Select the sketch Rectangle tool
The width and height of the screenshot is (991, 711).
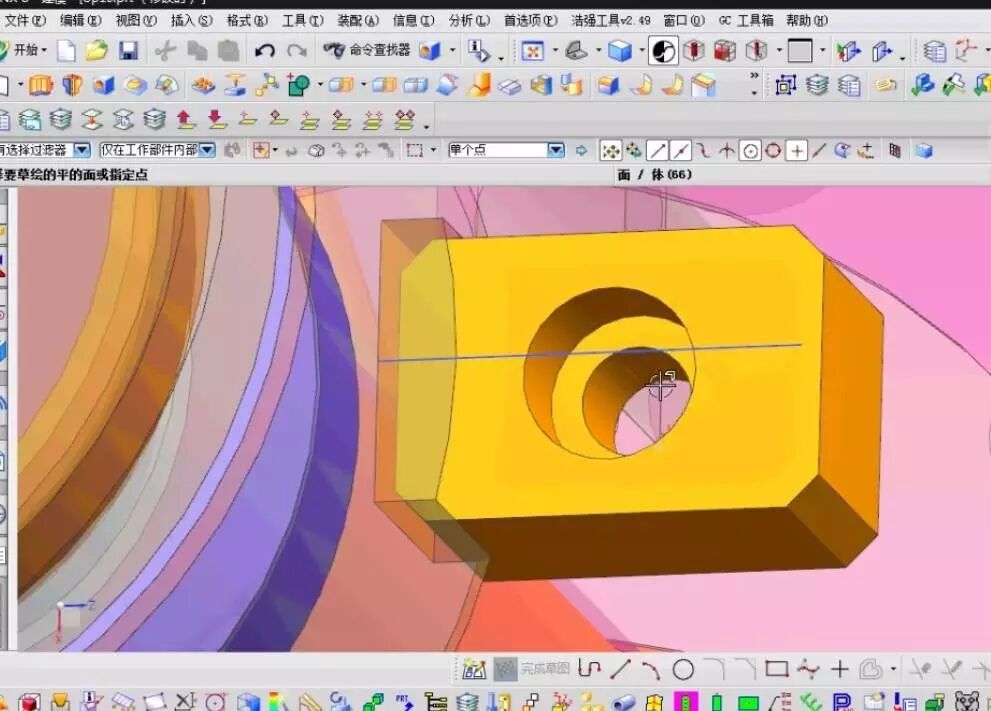777,669
